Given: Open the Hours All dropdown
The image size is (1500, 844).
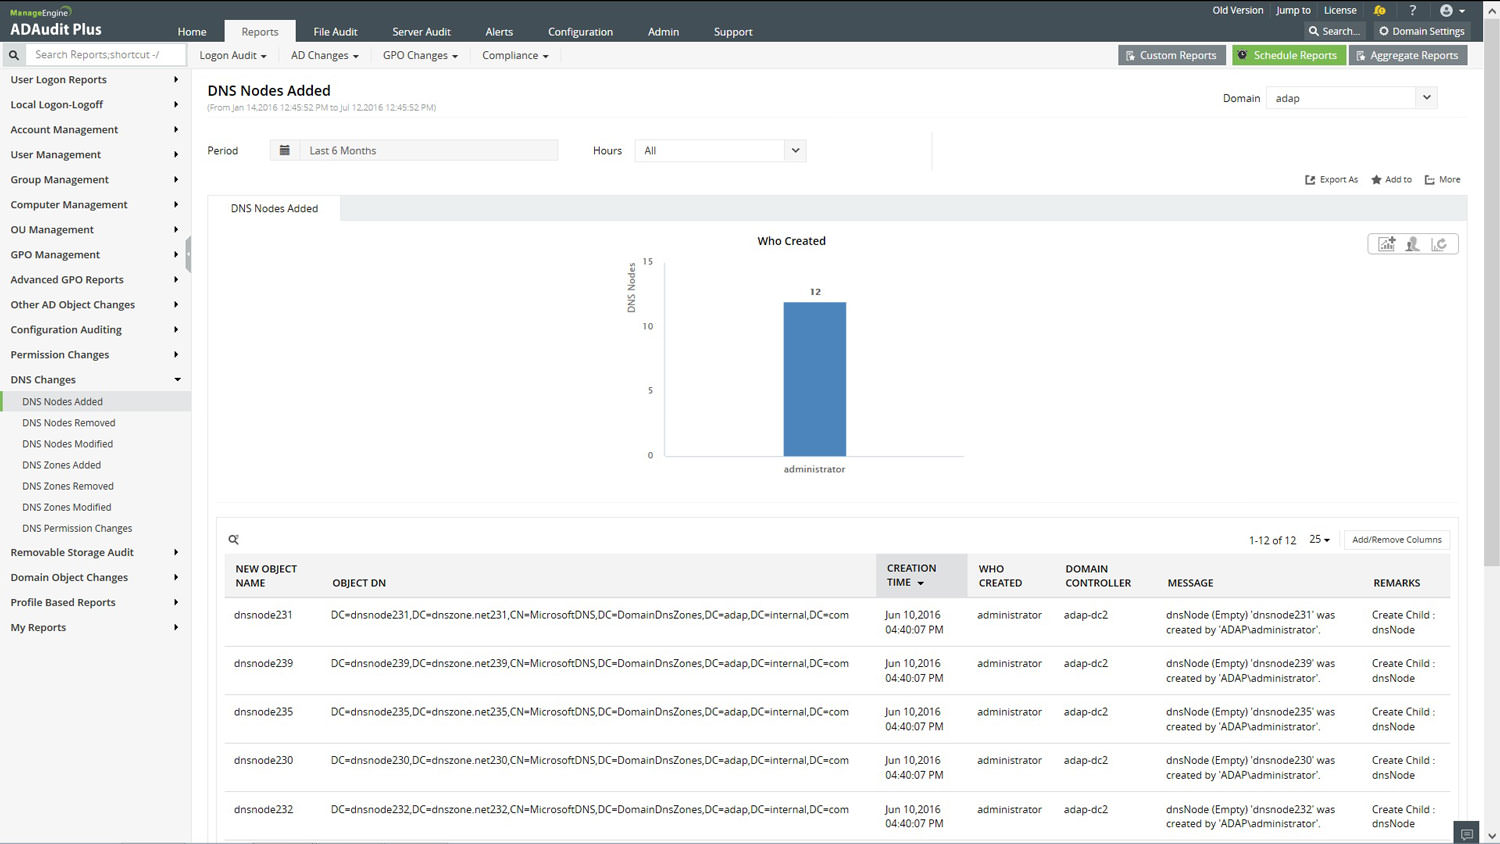Looking at the screenshot, I should click(720, 151).
